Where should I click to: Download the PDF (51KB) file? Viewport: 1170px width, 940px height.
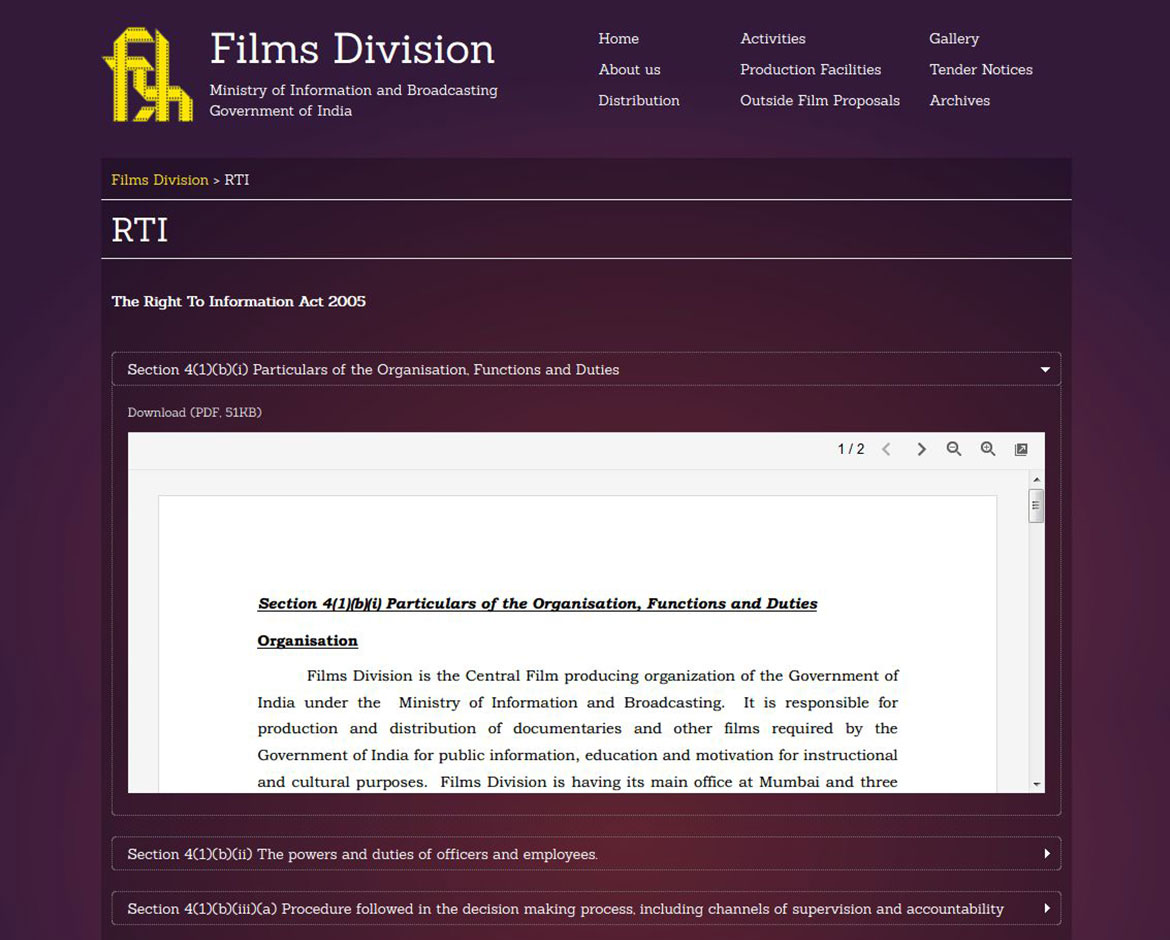[194, 412]
